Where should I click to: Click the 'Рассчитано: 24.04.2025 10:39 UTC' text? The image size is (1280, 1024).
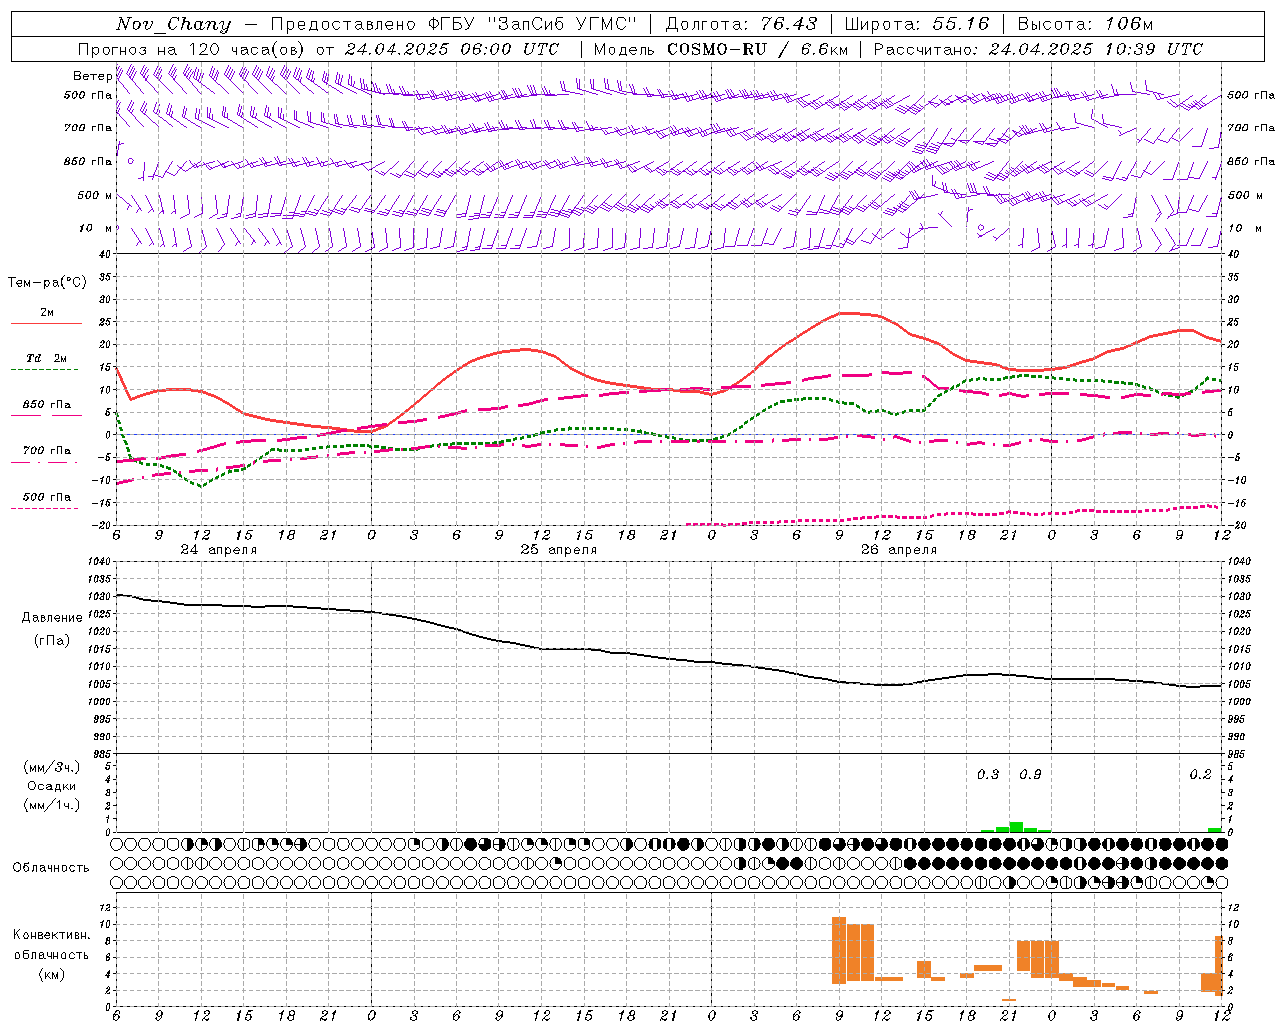pos(1038,49)
